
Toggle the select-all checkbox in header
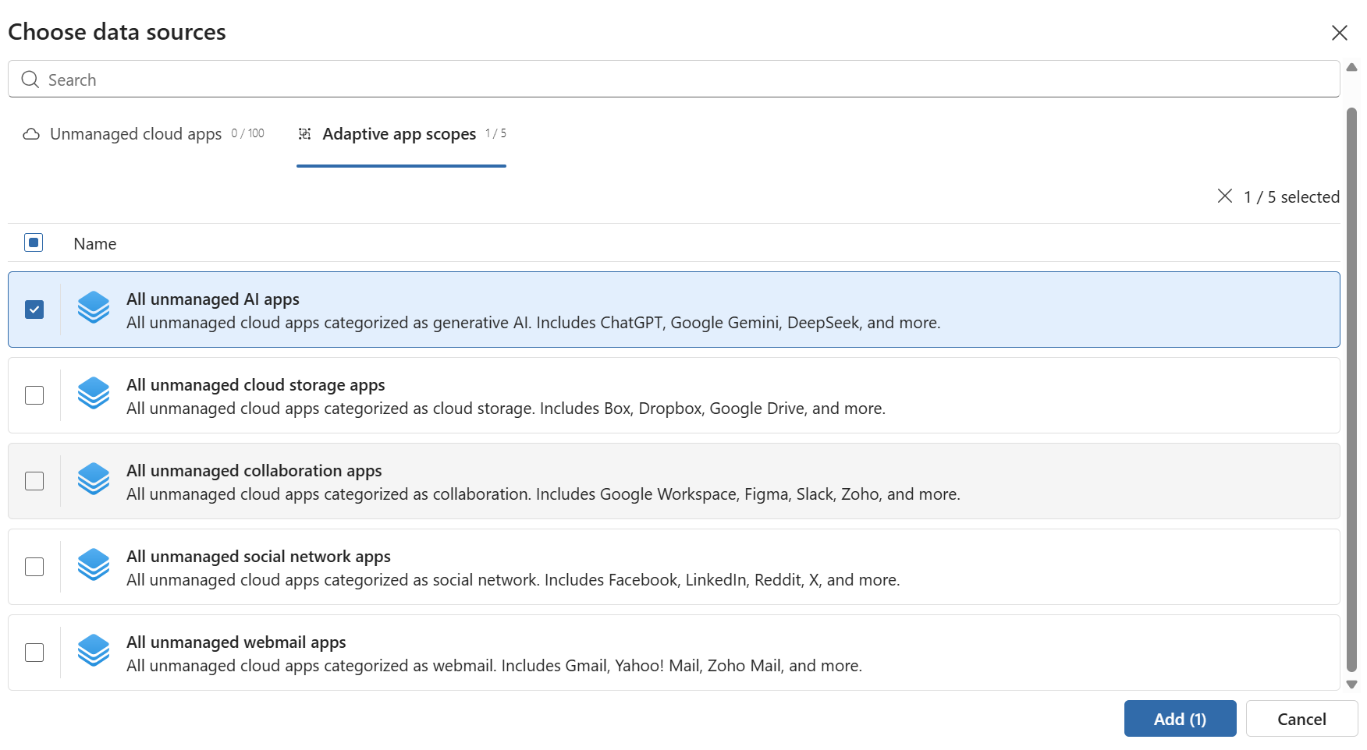click(x=34, y=243)
